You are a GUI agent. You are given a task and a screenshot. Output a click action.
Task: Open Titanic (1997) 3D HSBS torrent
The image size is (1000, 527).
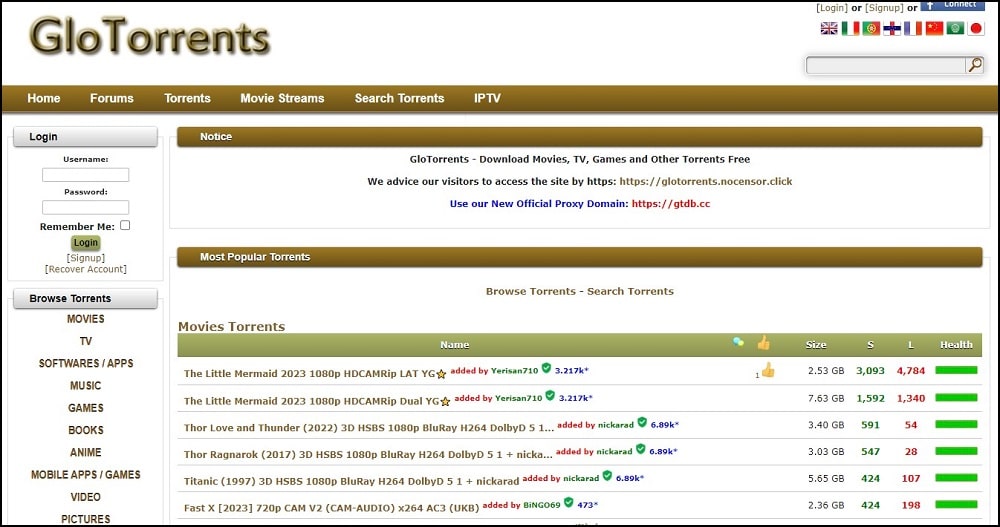tap(351, 482)
